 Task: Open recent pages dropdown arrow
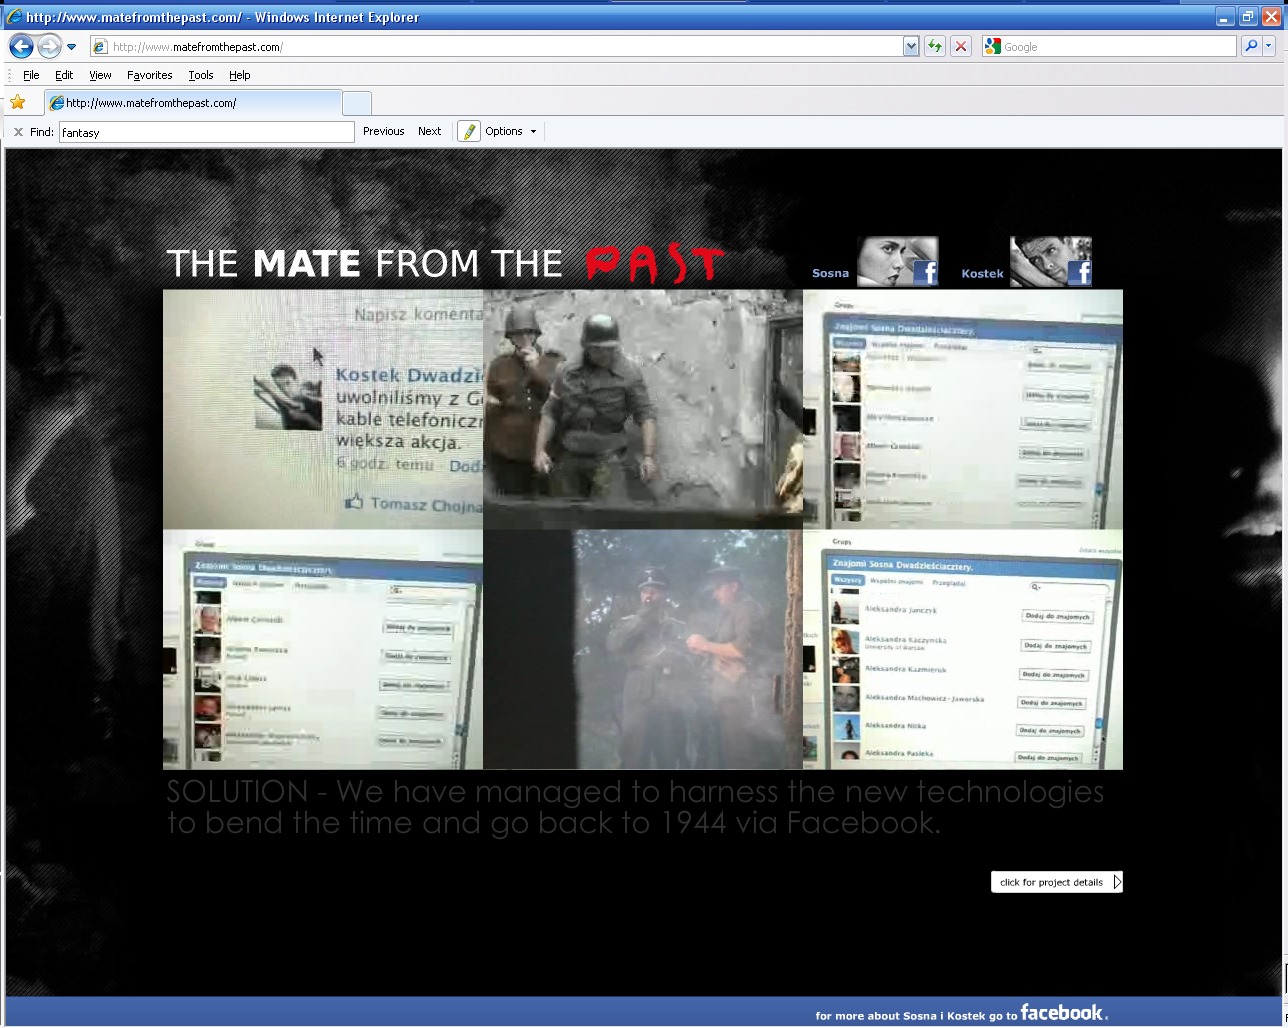click(72, 46)
